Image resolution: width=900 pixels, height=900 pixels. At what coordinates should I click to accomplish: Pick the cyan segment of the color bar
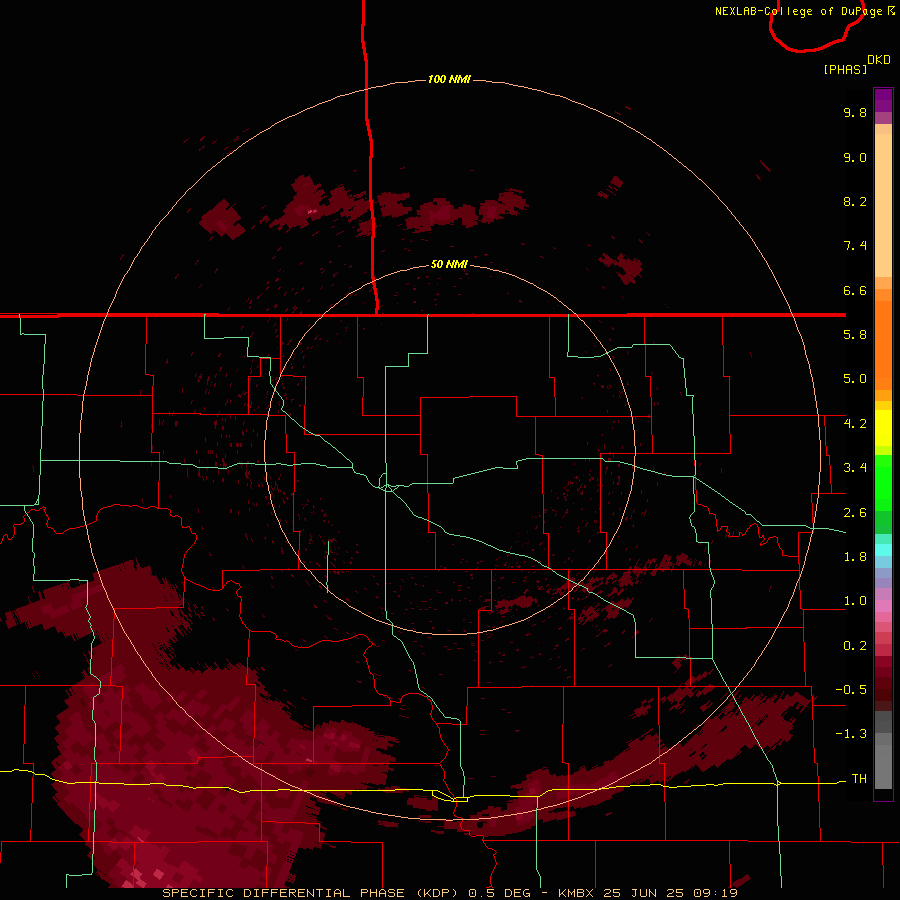tap(883, 550)
